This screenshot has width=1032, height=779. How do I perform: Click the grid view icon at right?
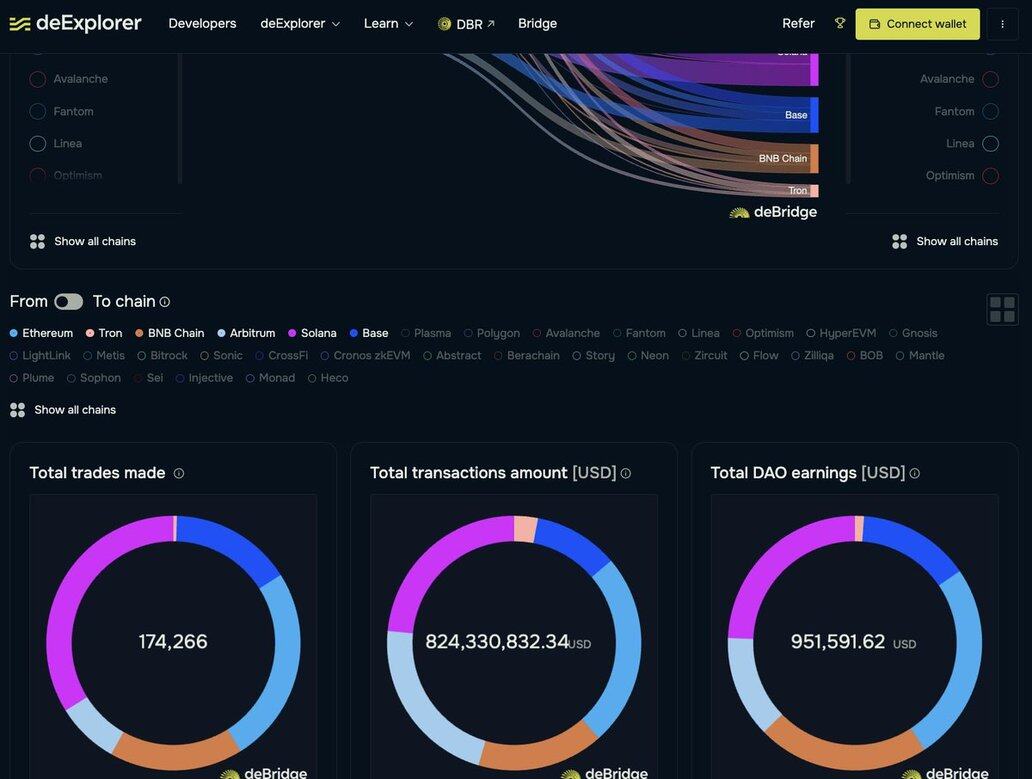pyautogui.click(x=1002, y=310)
